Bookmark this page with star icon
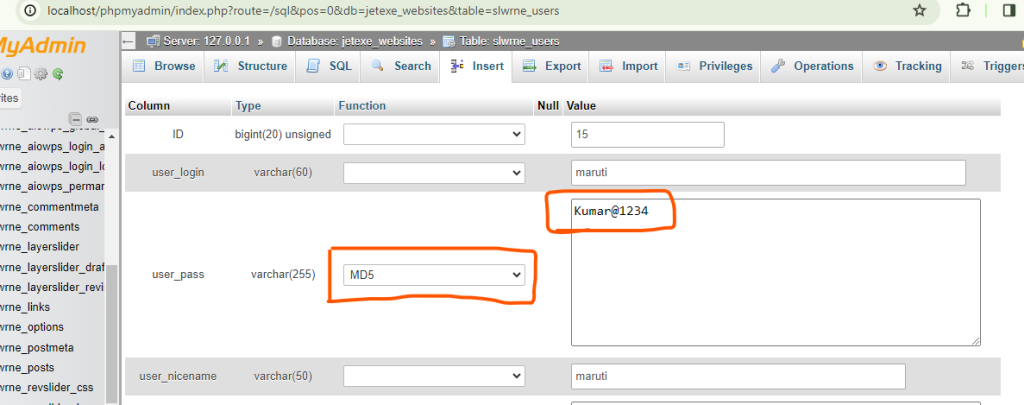Screen dimensions: 1024x405 point(920,10)
